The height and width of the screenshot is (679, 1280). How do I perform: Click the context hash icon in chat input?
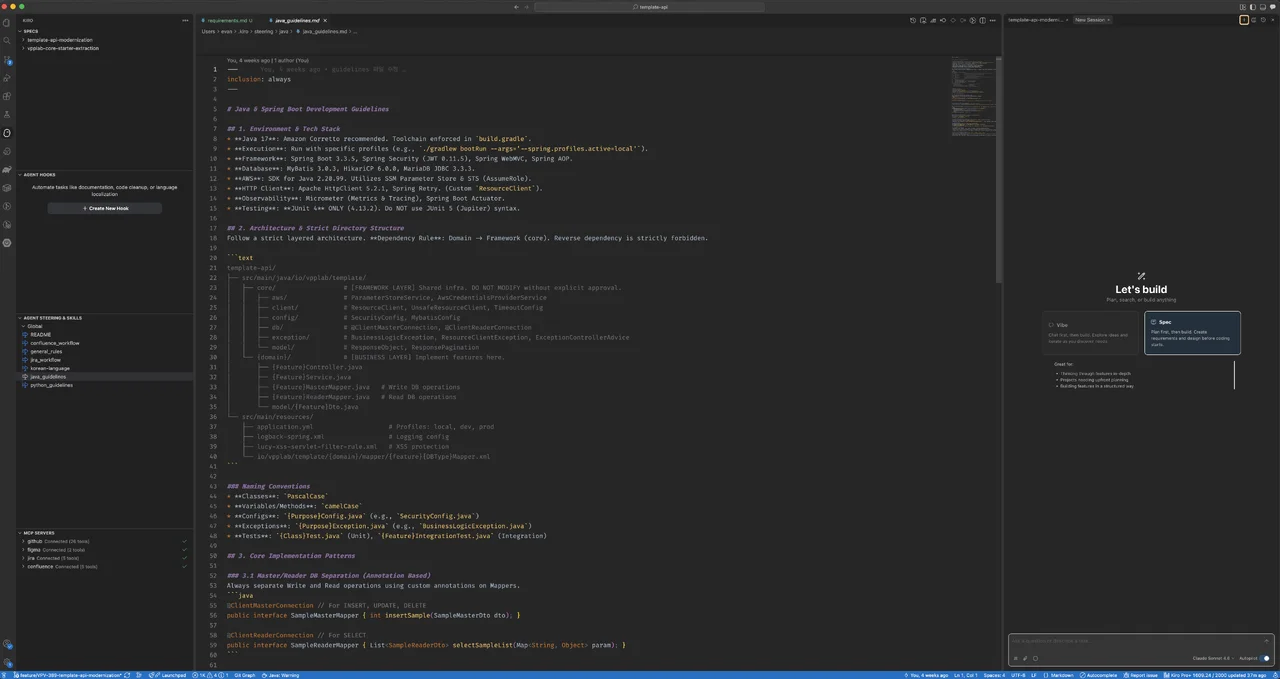pos(1016,658)
